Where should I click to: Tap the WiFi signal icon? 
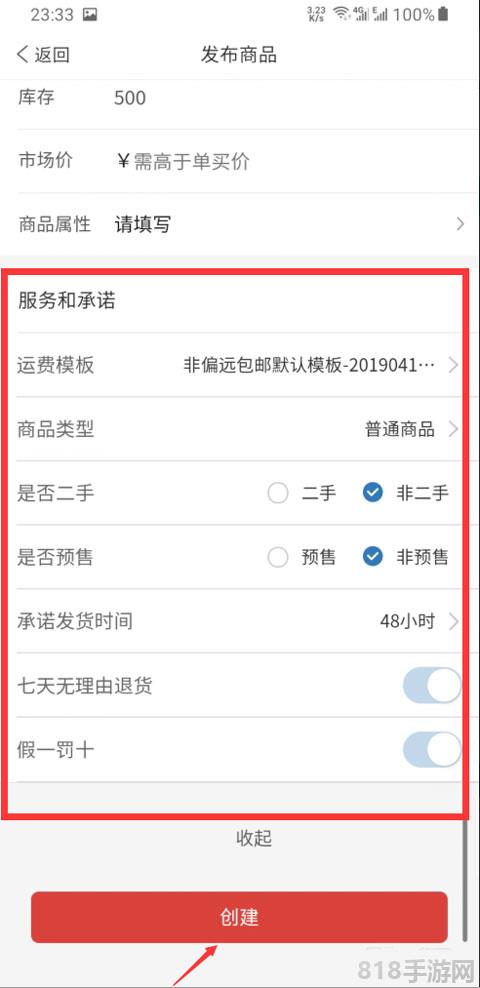tap(341, 14)
